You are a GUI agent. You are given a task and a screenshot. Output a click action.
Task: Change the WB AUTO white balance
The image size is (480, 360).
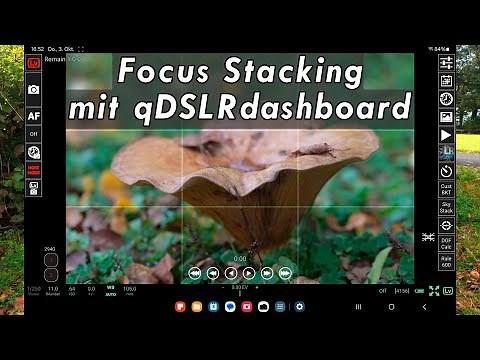111,291
